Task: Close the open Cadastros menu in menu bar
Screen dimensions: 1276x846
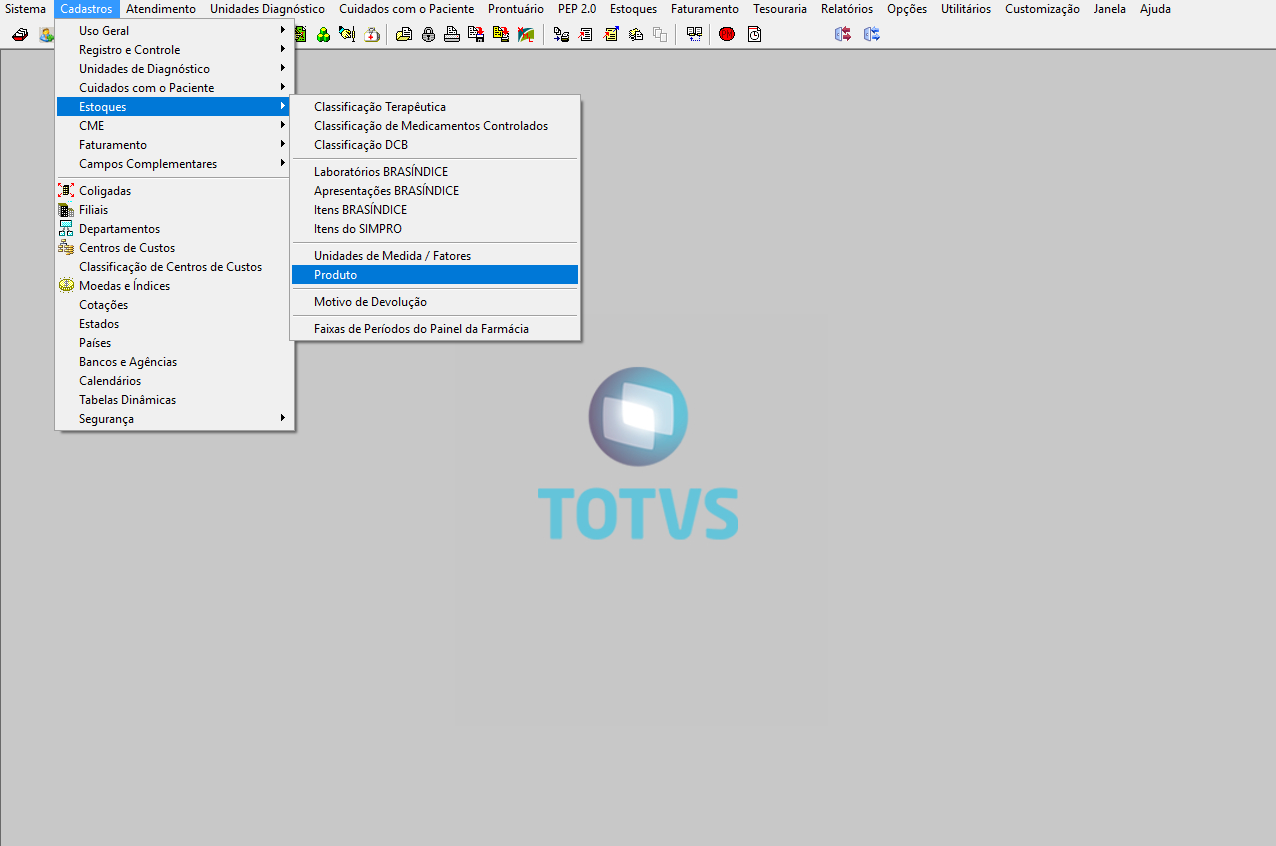Action: pyautogui.click(x=86, y=9)
